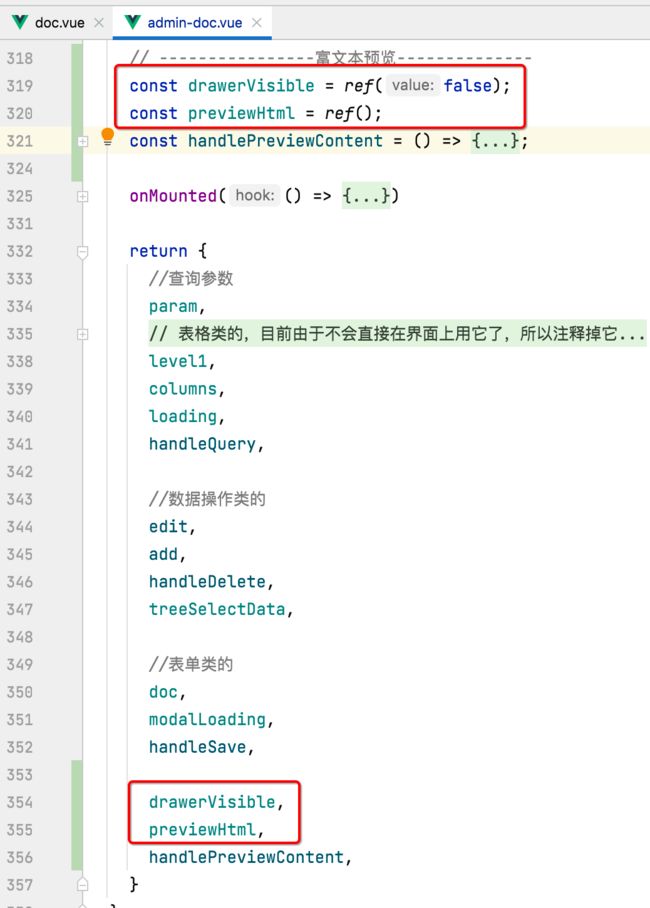Click the 'value:' inlay hint
650x908 pixels.
412,85
